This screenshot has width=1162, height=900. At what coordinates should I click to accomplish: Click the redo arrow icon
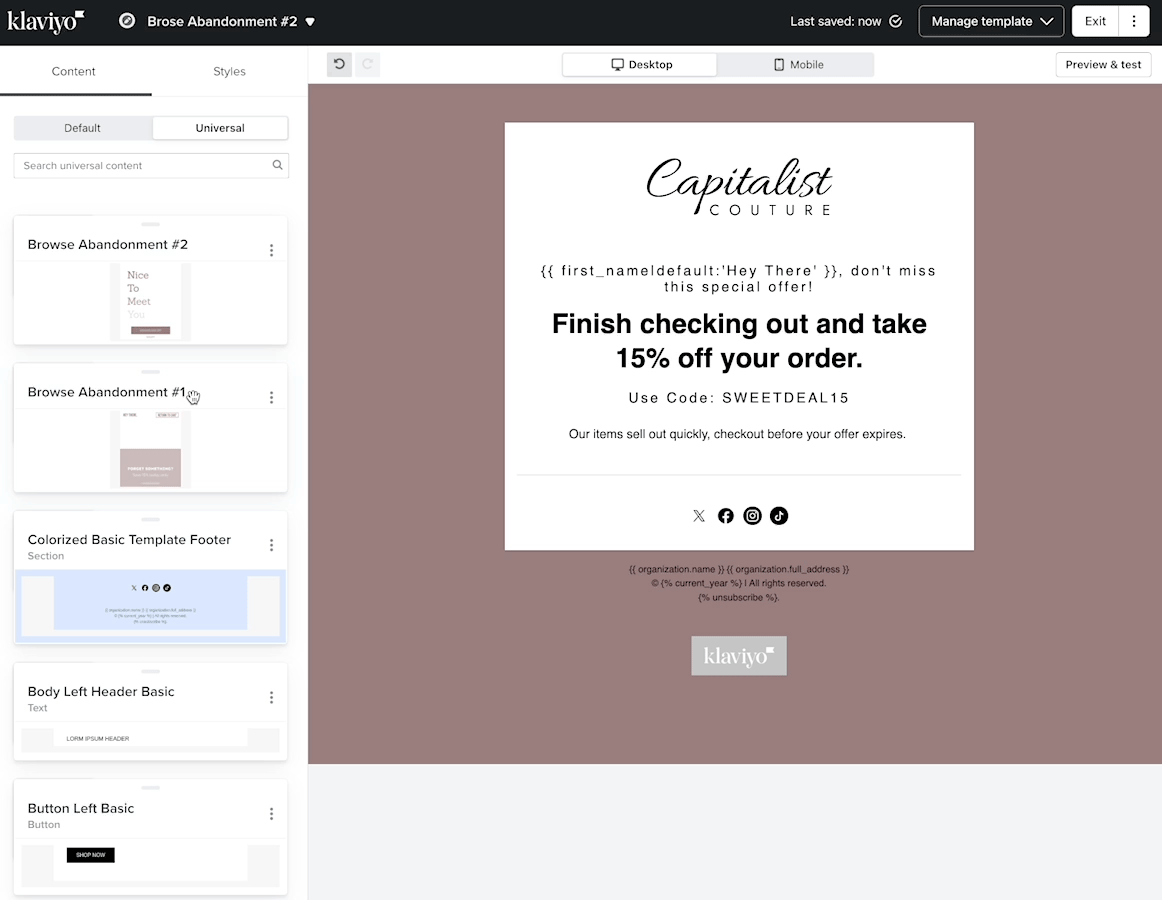tap(368, 64)
